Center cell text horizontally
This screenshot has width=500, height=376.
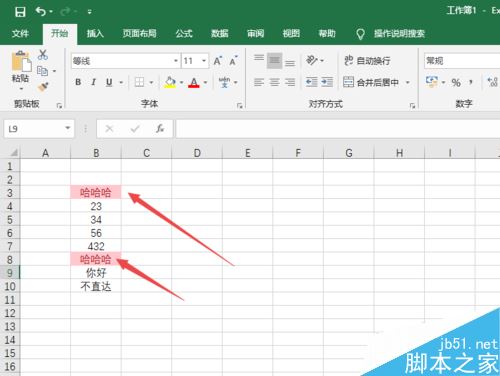point(274,82)
